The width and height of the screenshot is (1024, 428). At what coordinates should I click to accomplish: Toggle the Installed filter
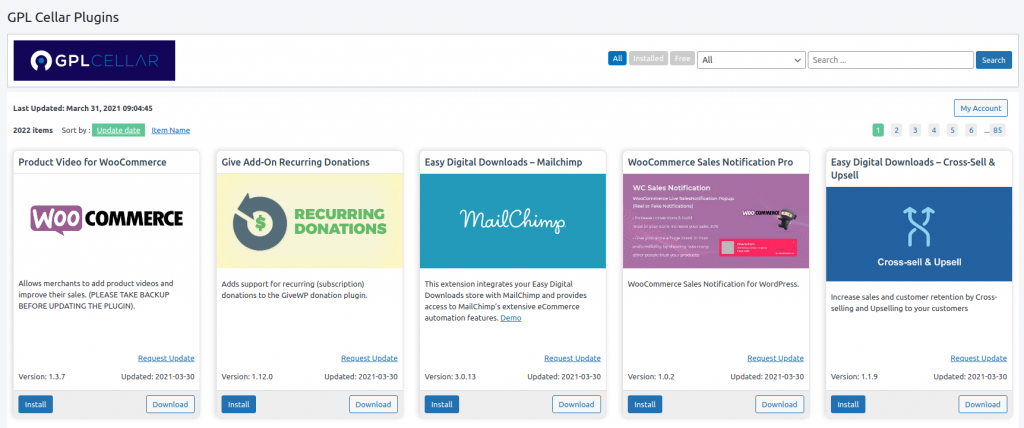pos(648,58)
